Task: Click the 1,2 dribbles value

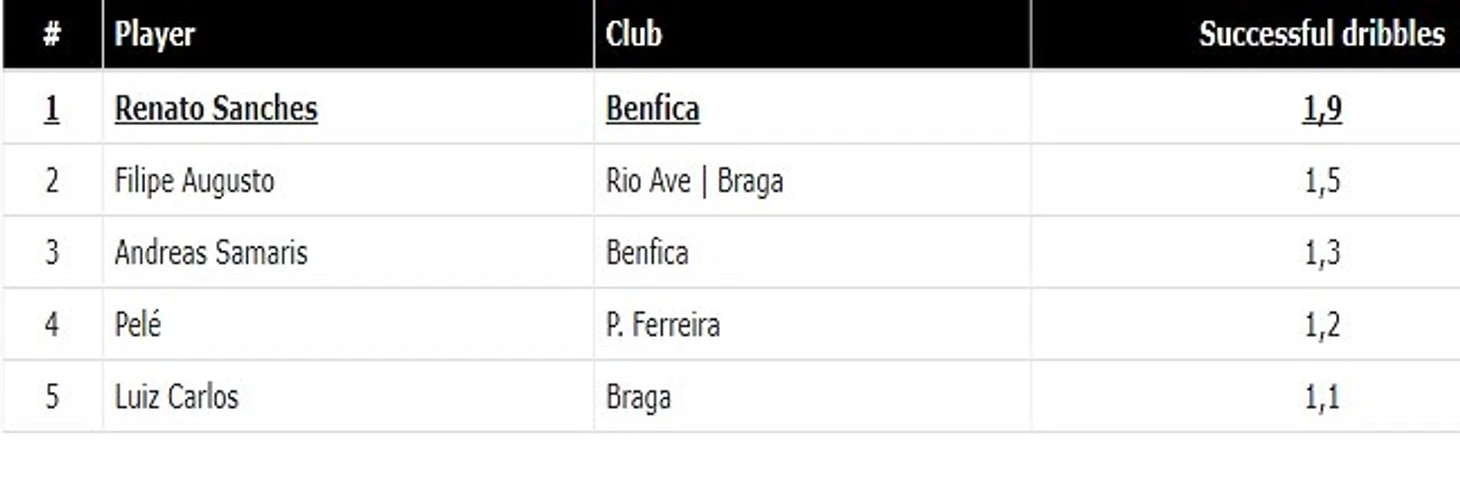Action: (x=1321, y=325)
